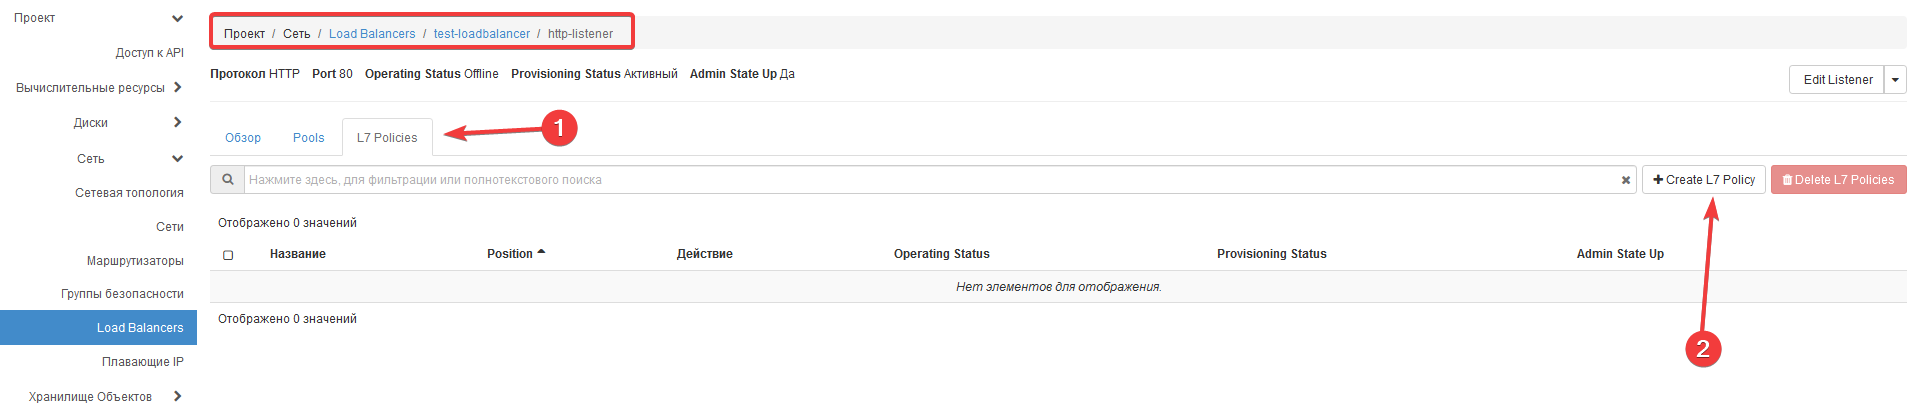This screenshot has height=413, width=1919.
Task: Expand the Диски sidebar section
Action: pos(177,122)
